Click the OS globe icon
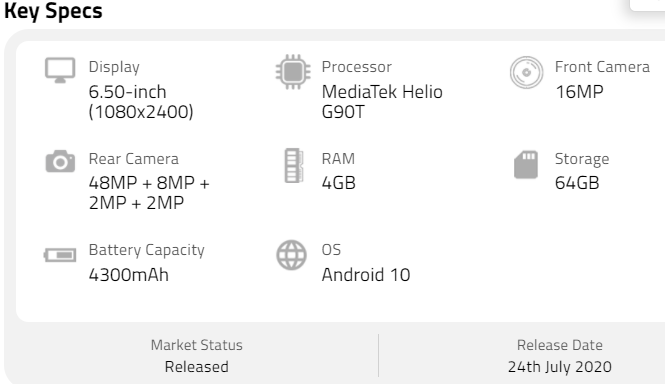665x384 pixels. [291, 255]
